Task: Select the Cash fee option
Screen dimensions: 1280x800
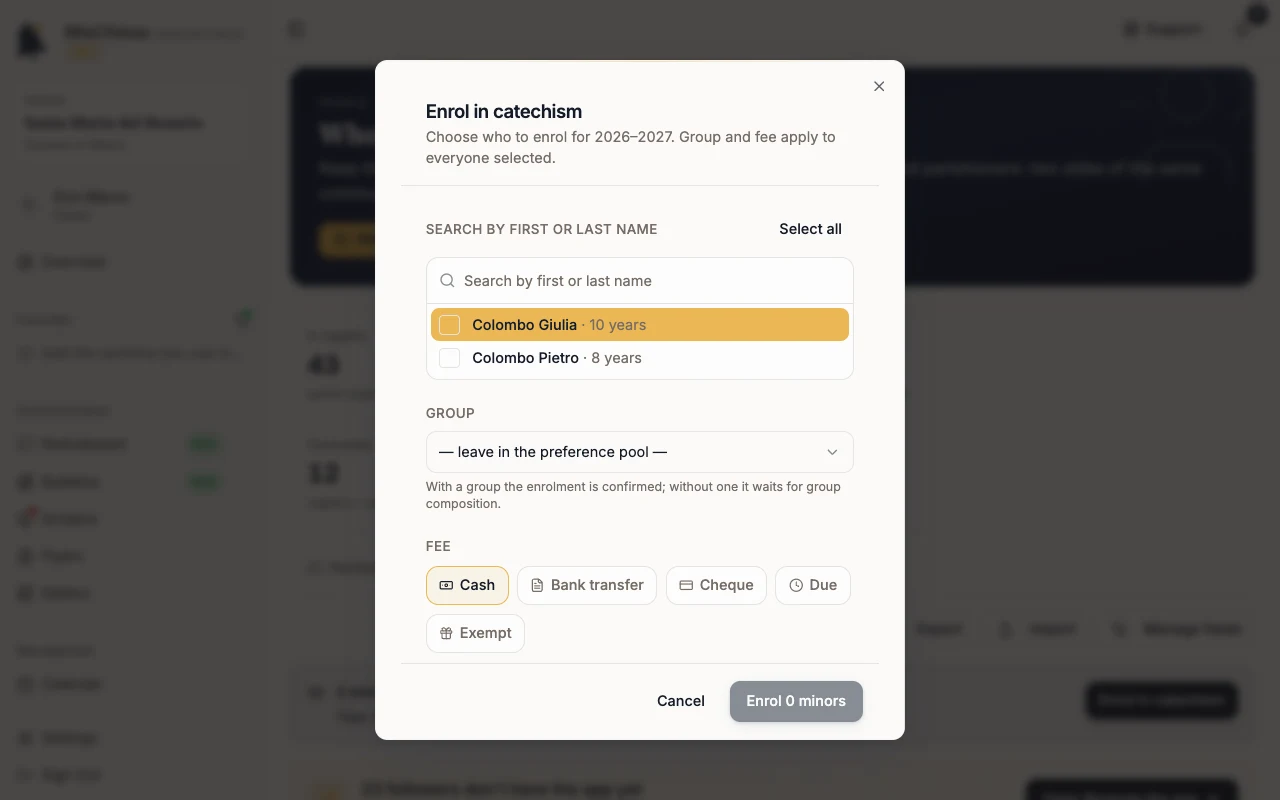Action: click(x=467, y=585)
